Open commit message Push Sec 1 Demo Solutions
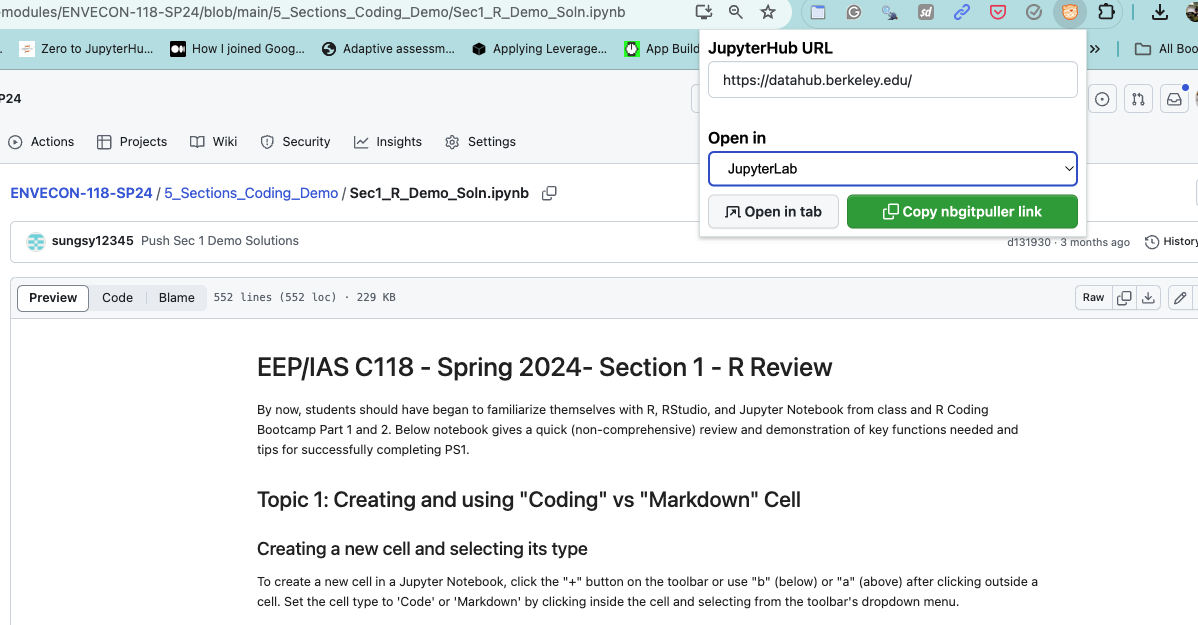 [220, 241]
